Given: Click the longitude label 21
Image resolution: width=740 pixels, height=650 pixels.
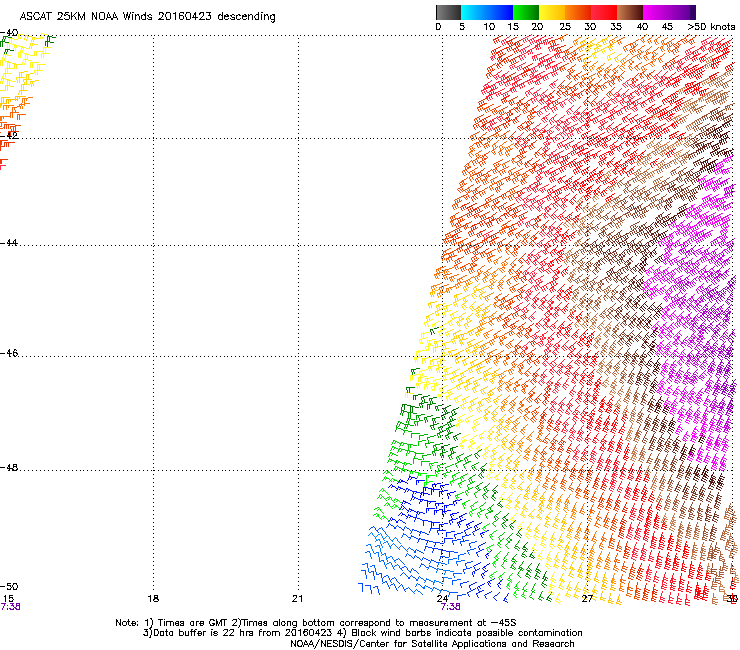Looking at the screenshot, I should coord(297,599).
